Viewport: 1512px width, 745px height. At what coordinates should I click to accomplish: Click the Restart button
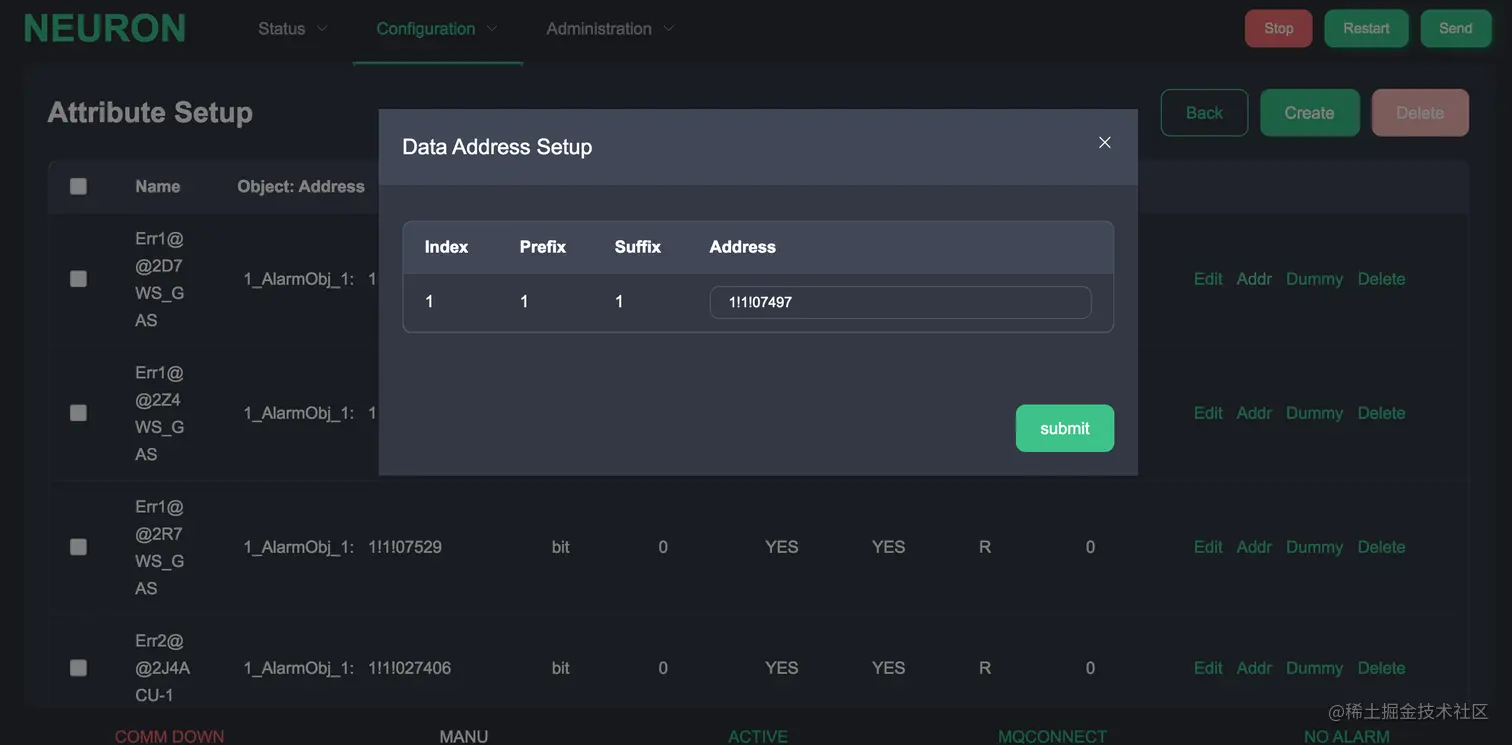coord(1366,28)
